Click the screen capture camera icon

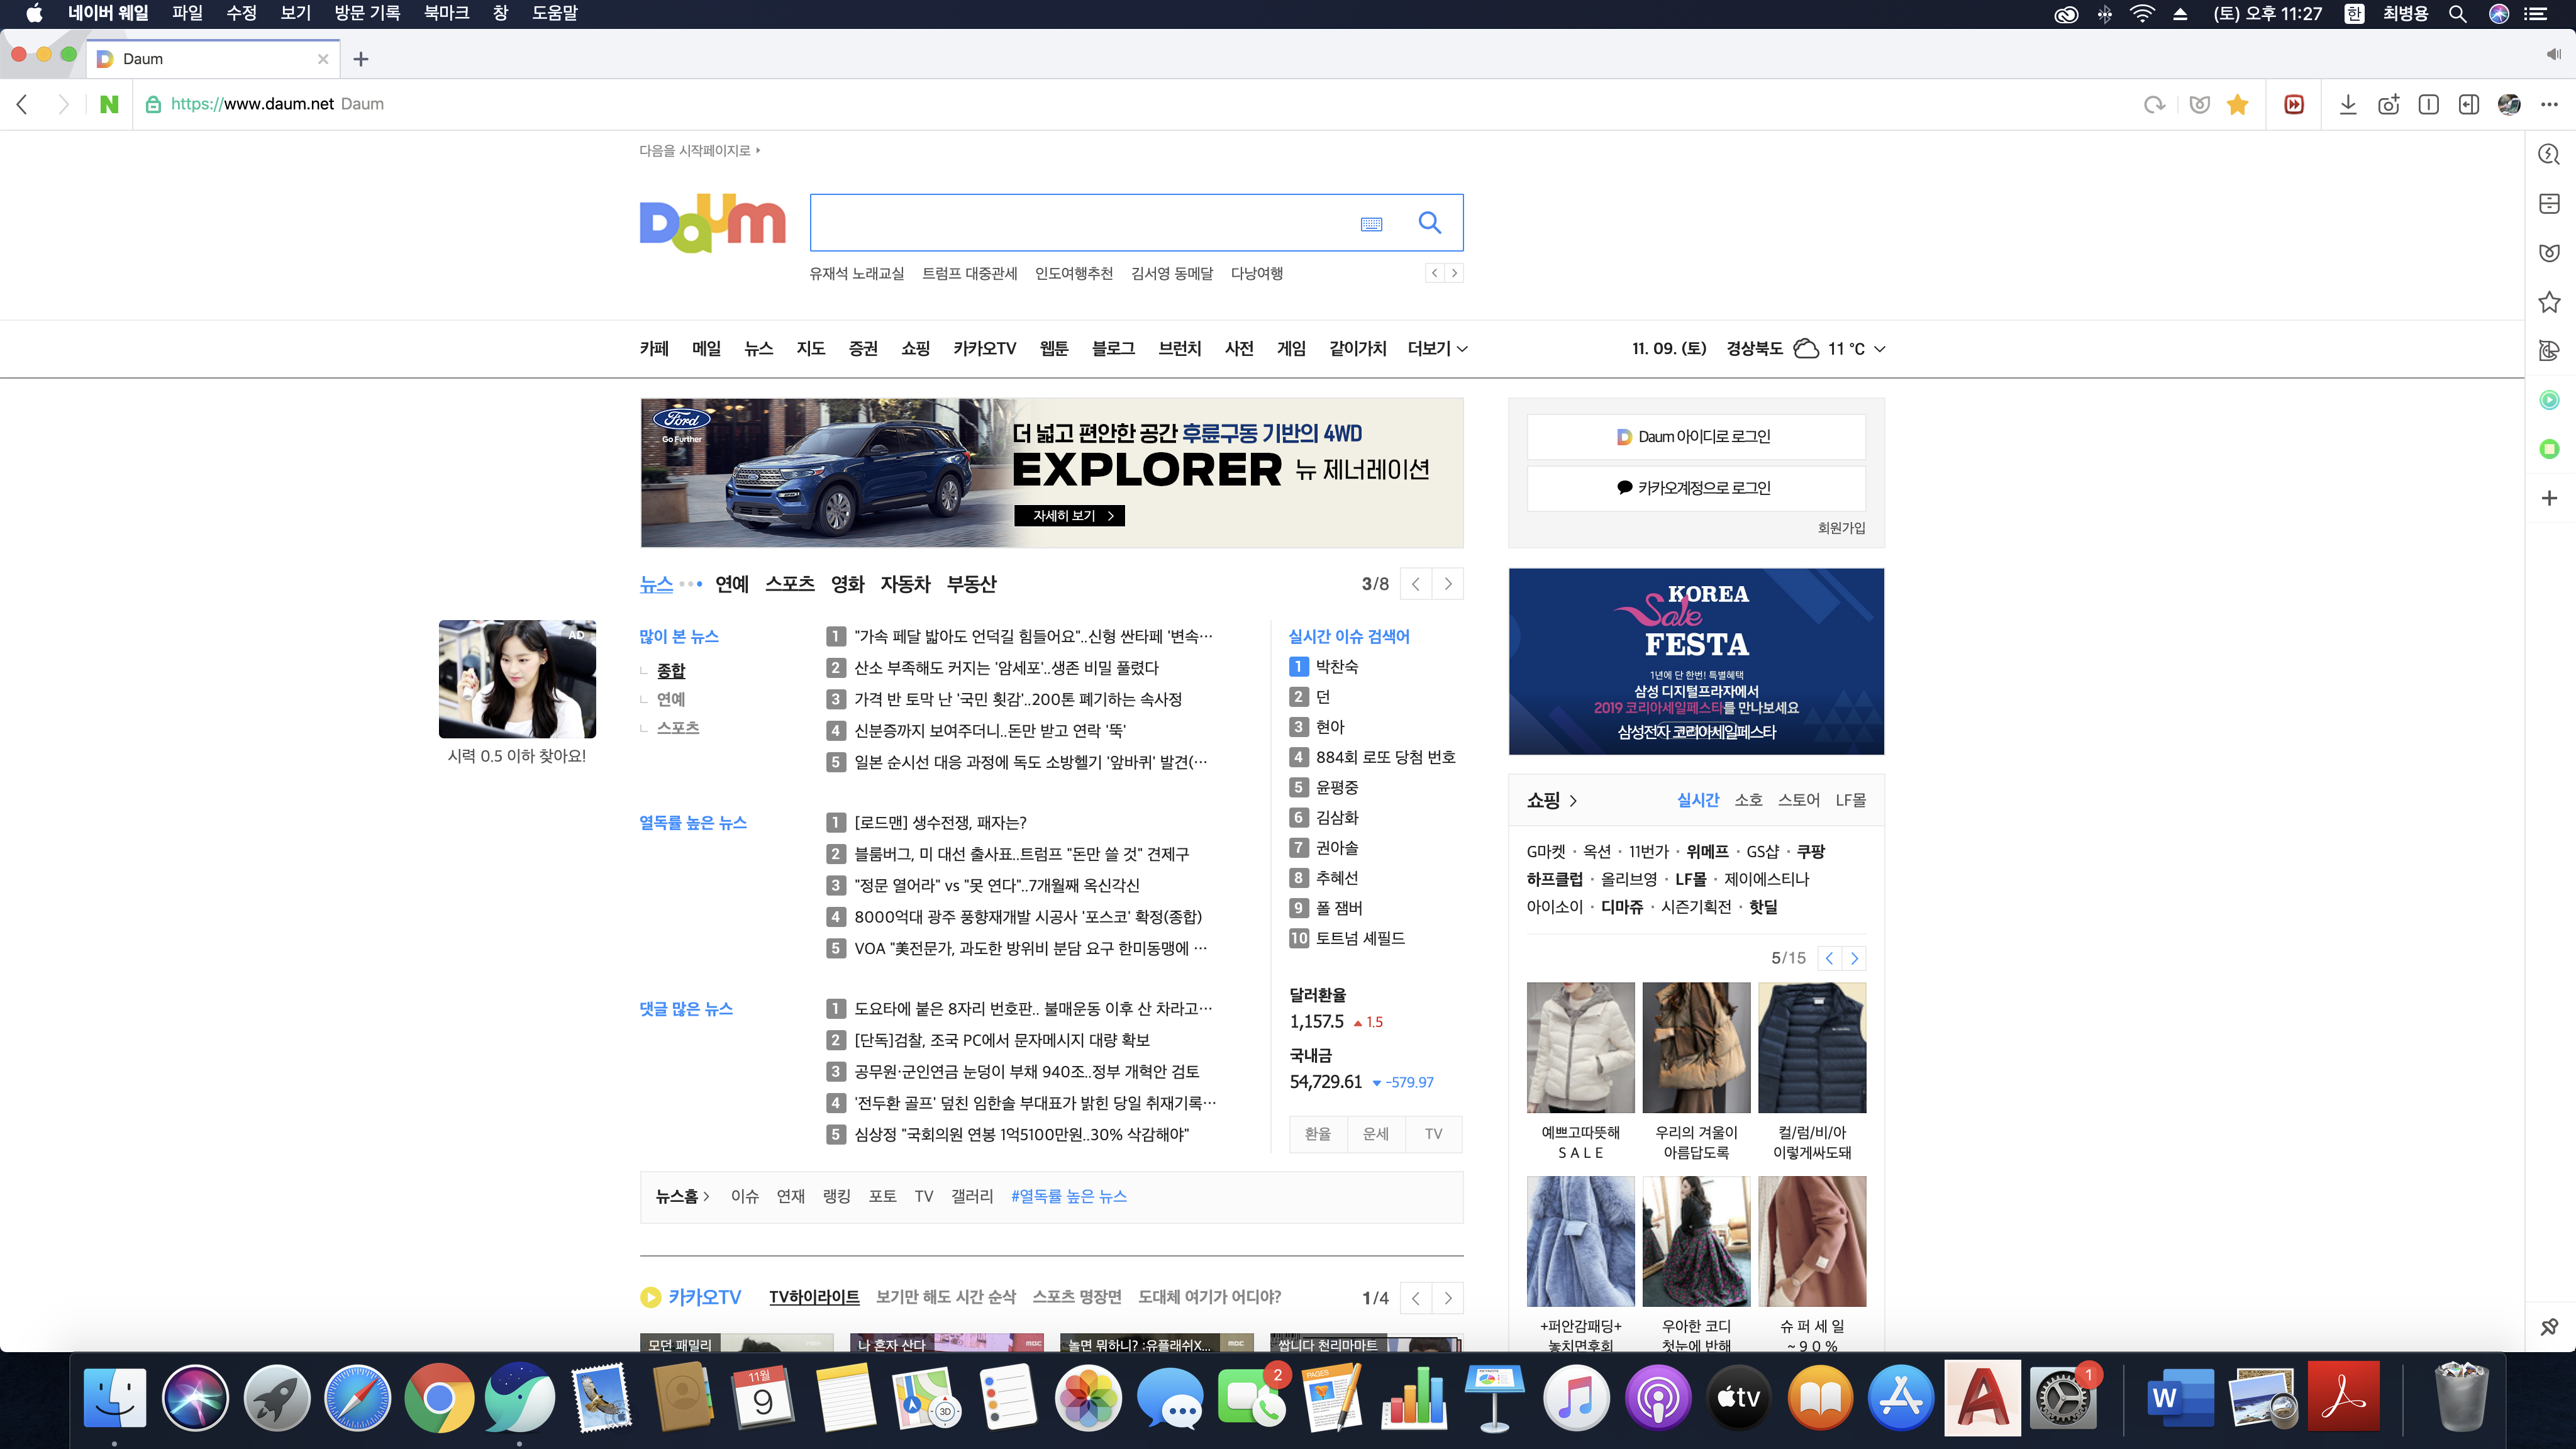(x=2388, y=105)
